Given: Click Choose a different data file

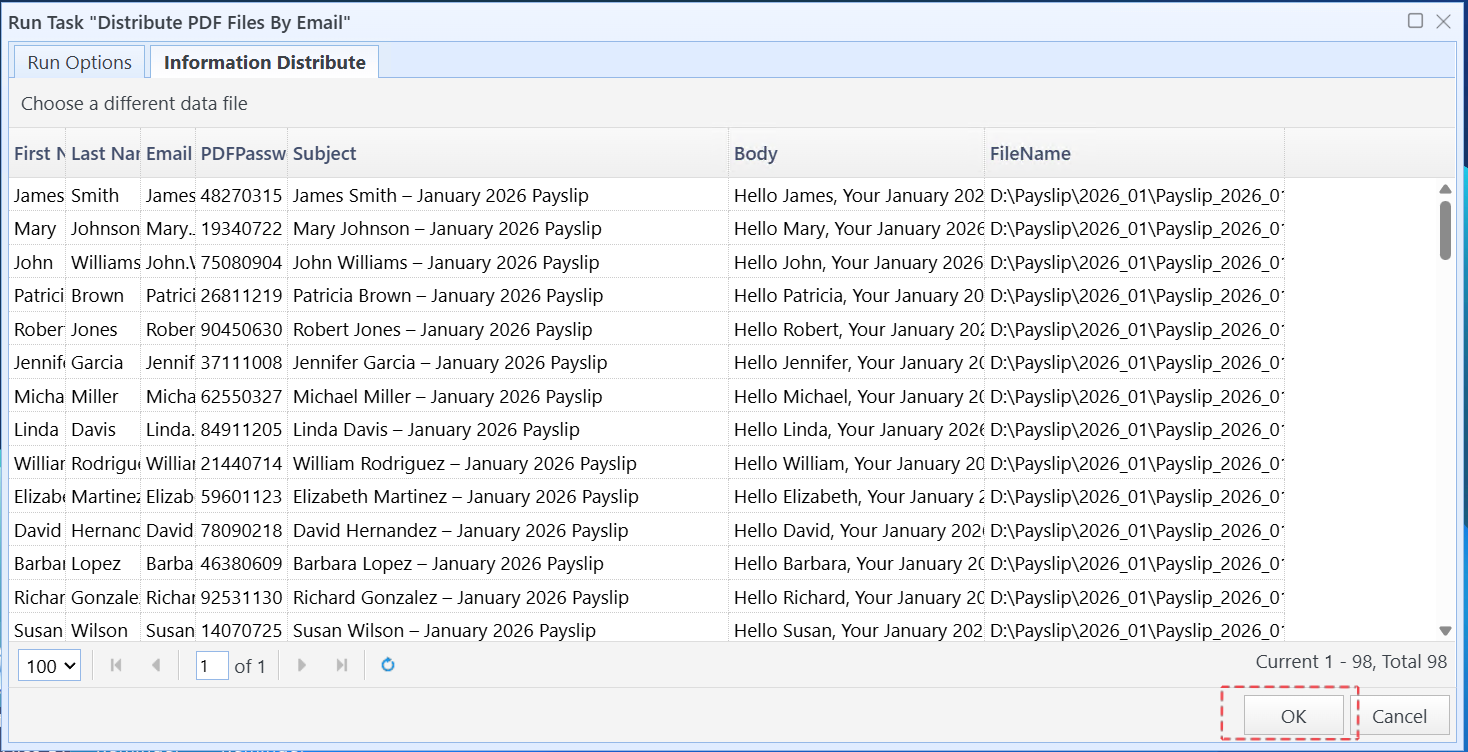Looking at the screenshot, I should click(134, 103).
